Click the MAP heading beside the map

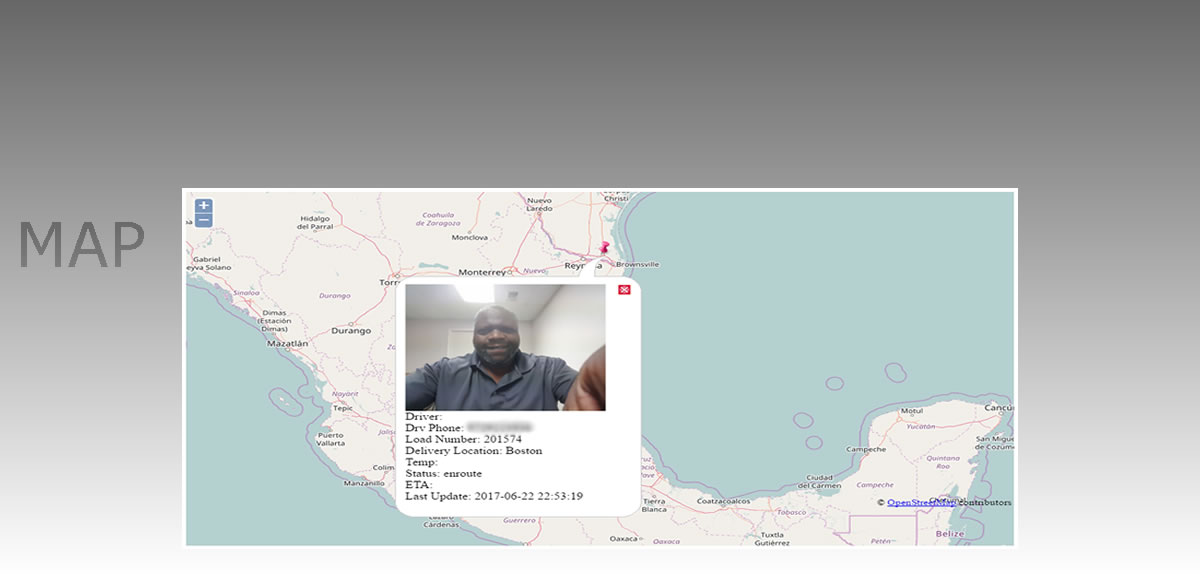(82, 245)
